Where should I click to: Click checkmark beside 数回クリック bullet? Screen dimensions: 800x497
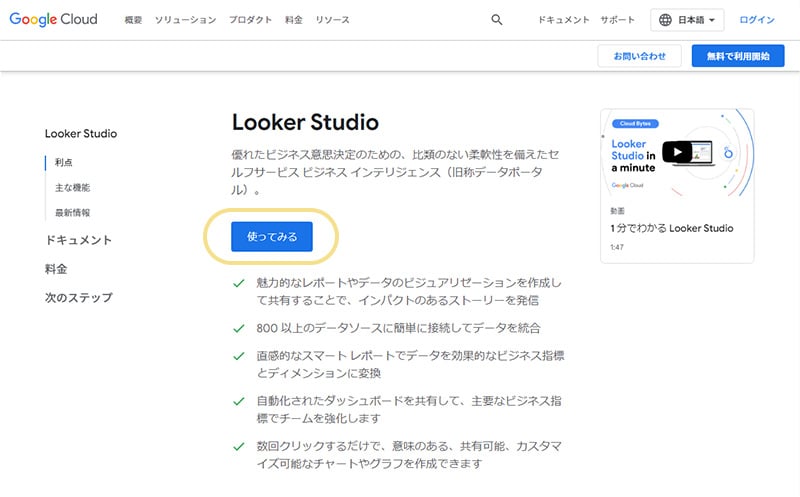point(239,447)
